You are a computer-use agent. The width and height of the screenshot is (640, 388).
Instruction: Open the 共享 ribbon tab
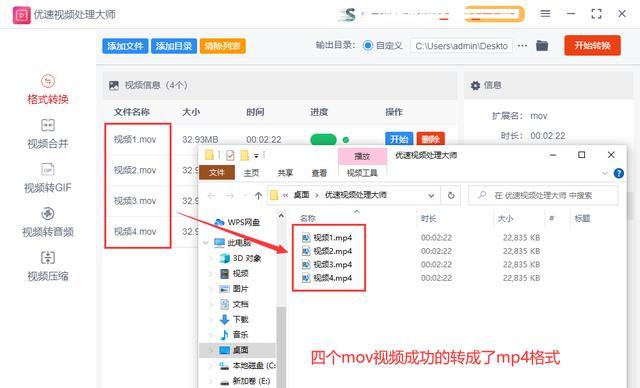(285, 173)
